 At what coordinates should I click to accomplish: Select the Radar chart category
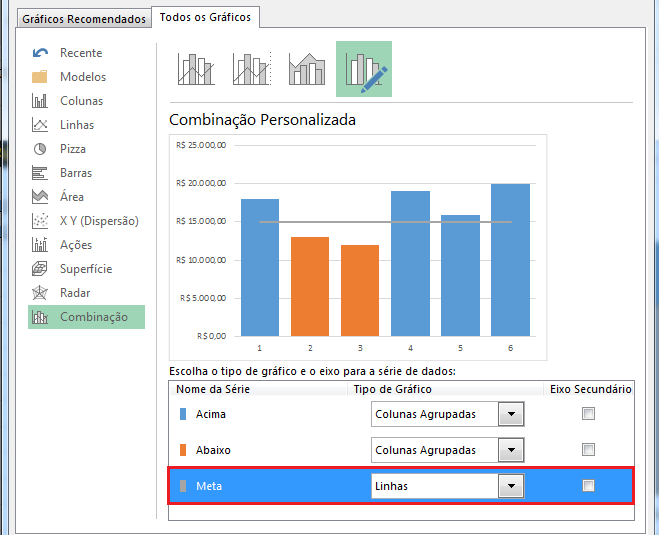[x=74, y=293]
